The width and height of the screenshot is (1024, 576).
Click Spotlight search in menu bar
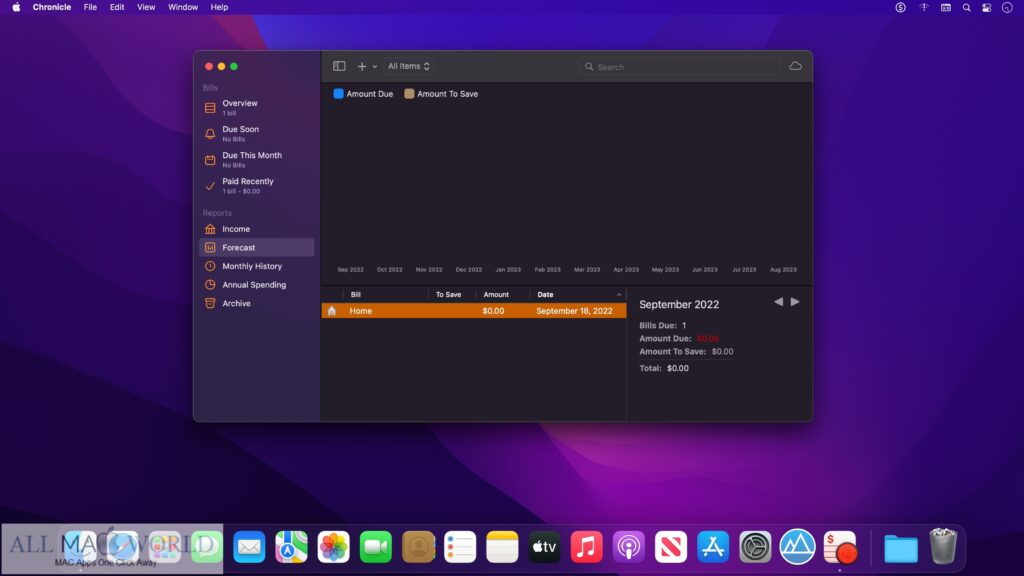pos(967,7)
